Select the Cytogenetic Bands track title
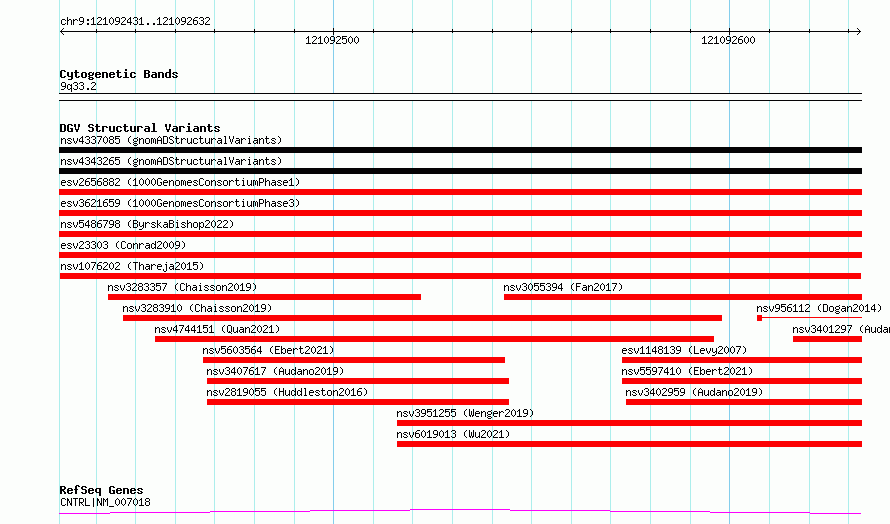The image size is (890, 524). [x=119, y=74]
